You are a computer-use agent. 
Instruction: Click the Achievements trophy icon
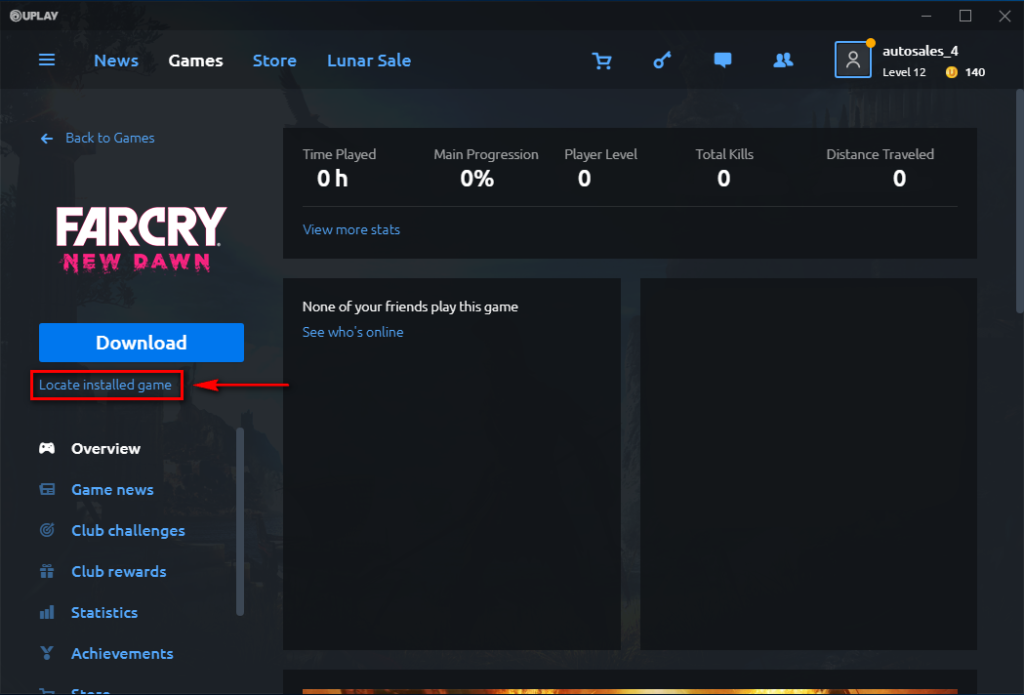click(x=47, y=653)
